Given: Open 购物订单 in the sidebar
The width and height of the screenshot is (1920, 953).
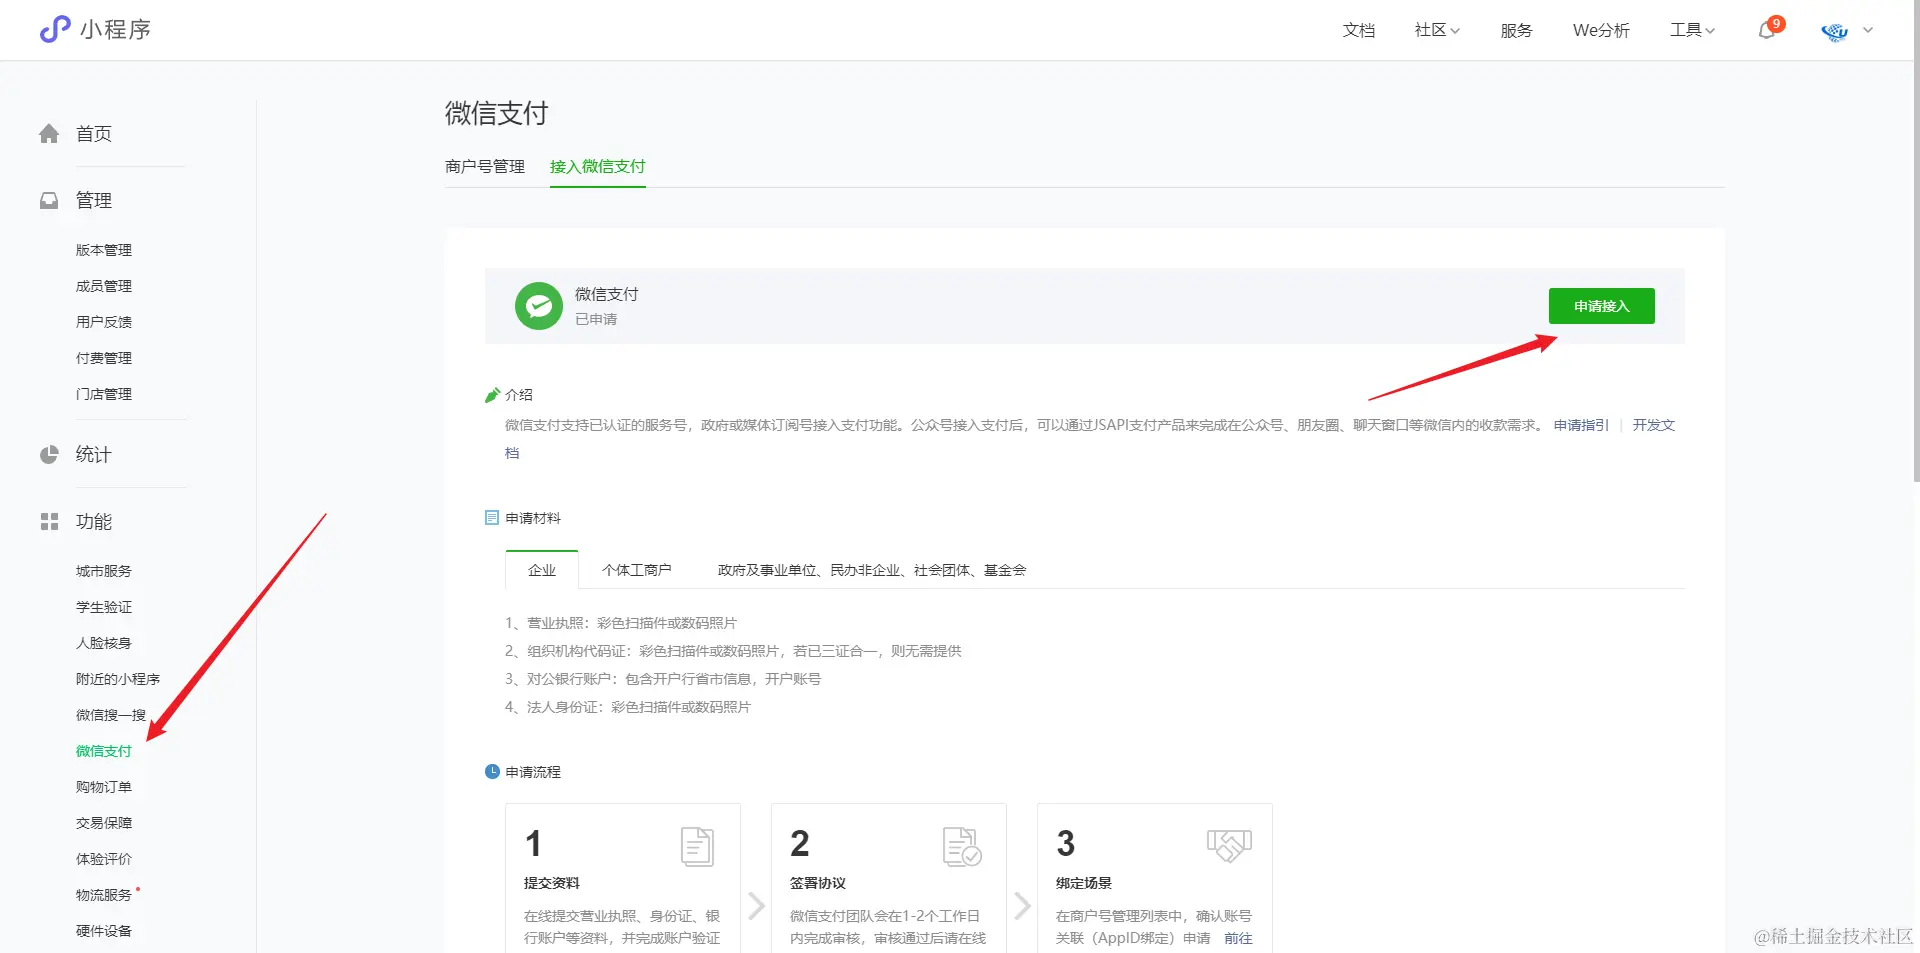Looking at the screenshot, I should click(x=104, y=787).
